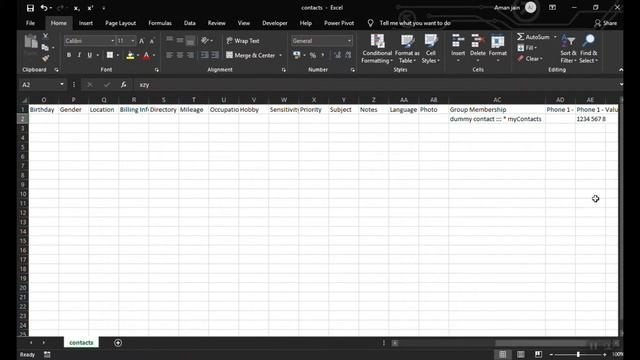
Task: Align text to the left
Action: (x=169, y=55)
